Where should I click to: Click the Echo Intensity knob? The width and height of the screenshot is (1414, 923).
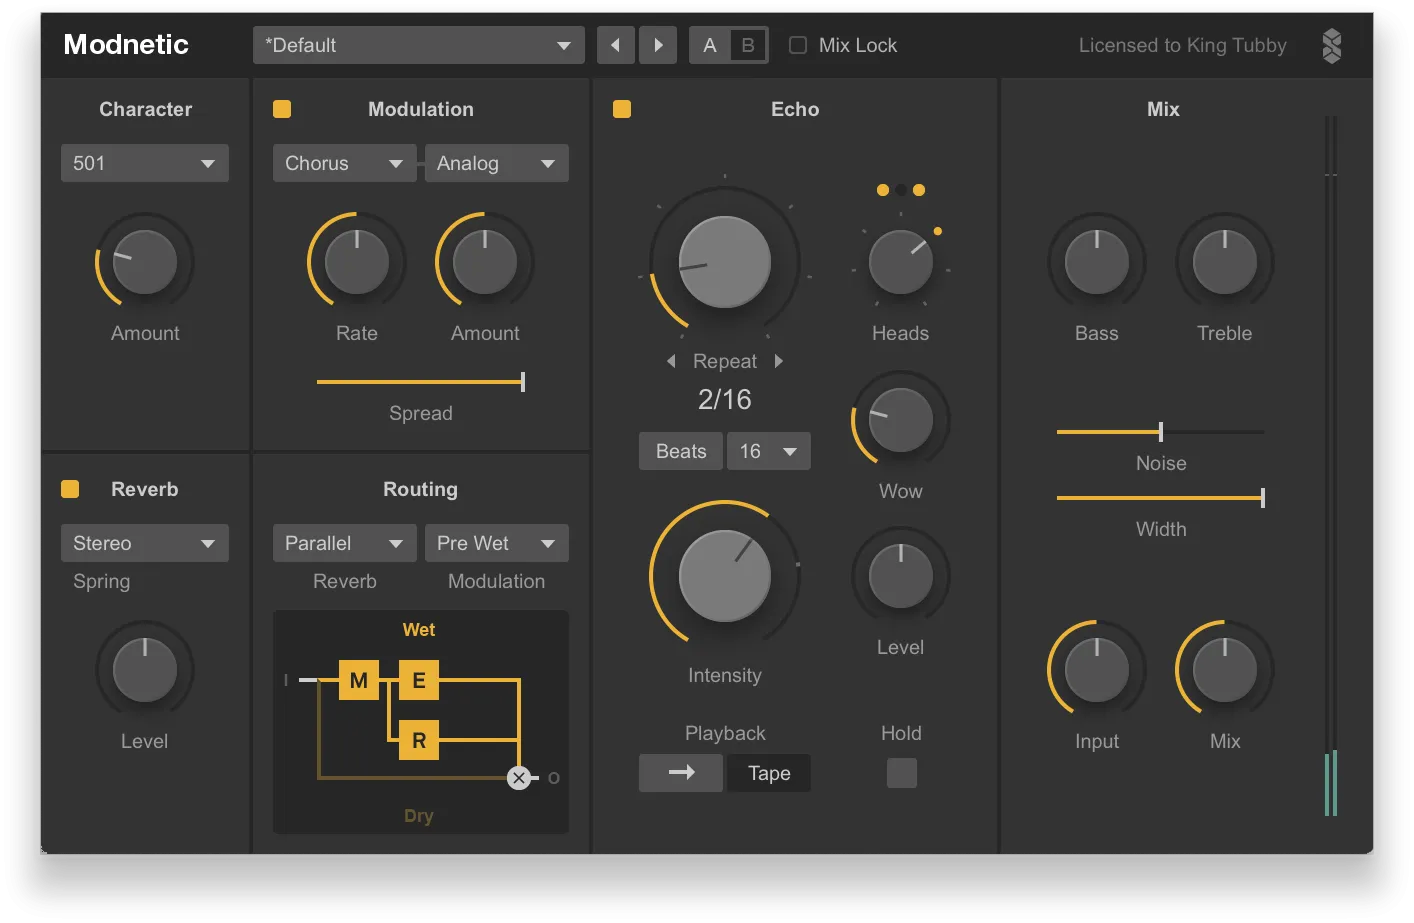[x=725, y=576]
